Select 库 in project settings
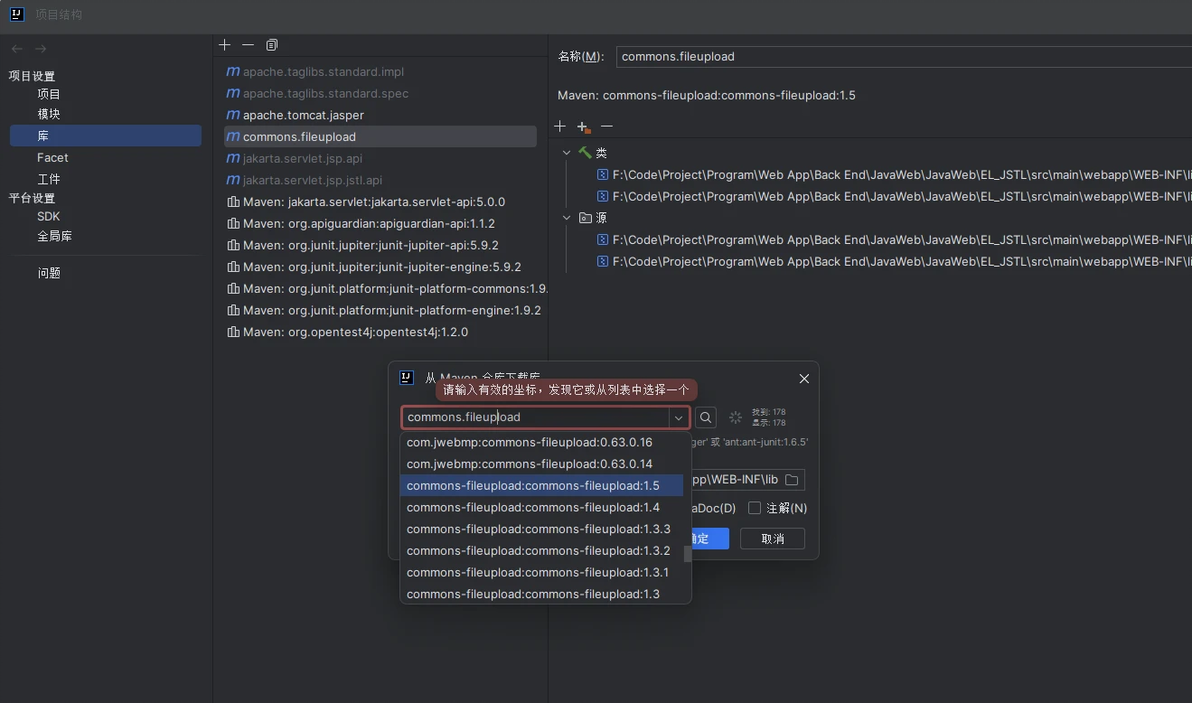Viewport: 1192px width, 703px height. tap(106, 136)
